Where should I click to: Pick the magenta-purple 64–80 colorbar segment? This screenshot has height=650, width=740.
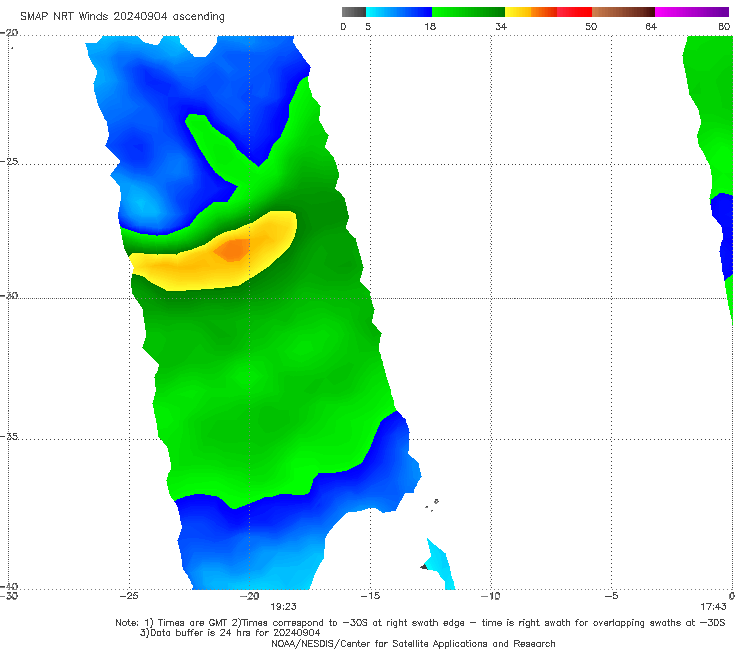pyautogui.click(x=692, y=12)
